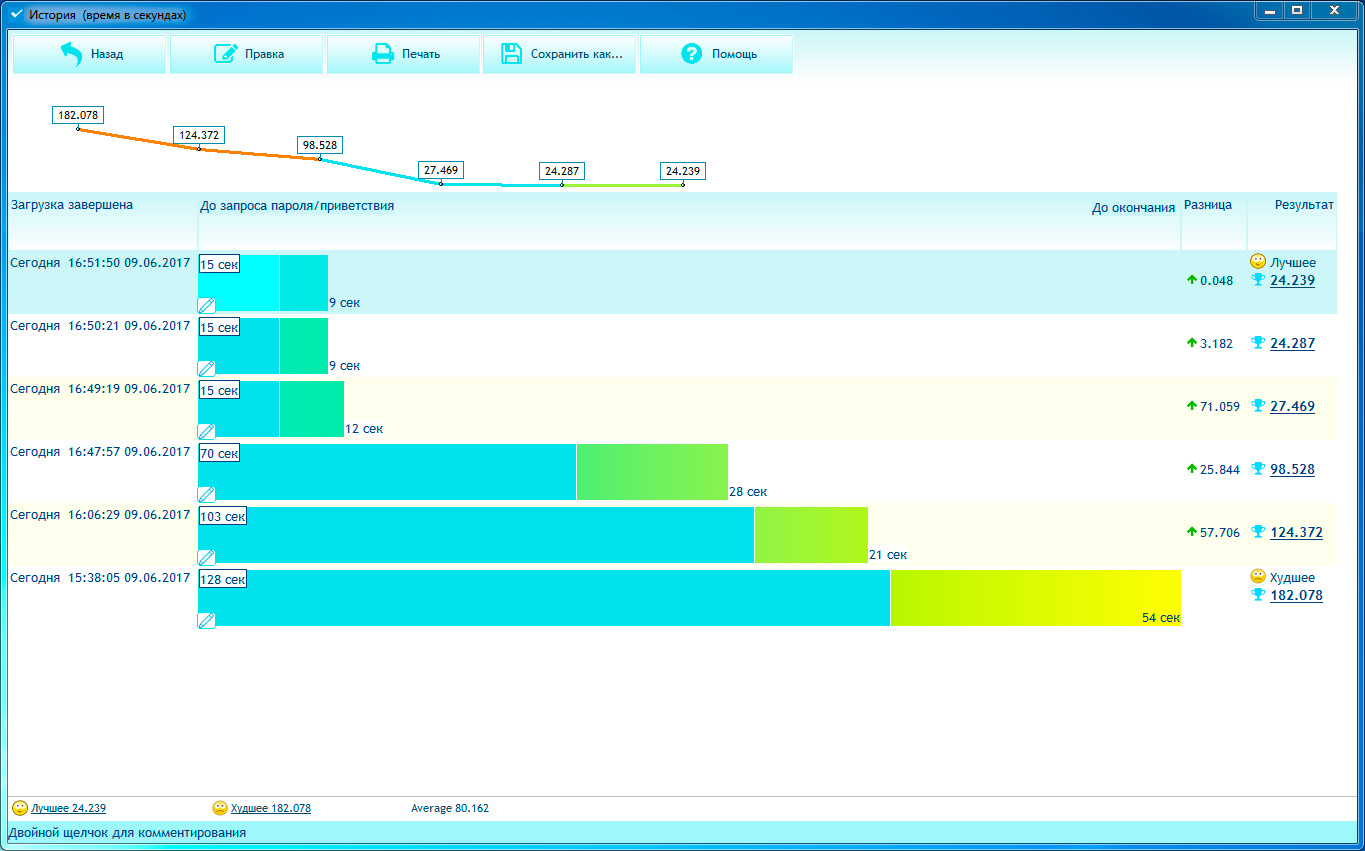Viewport: 1365px width, 851px height.
Task: Click the До окончания header label
Action: click(1133, 208)
